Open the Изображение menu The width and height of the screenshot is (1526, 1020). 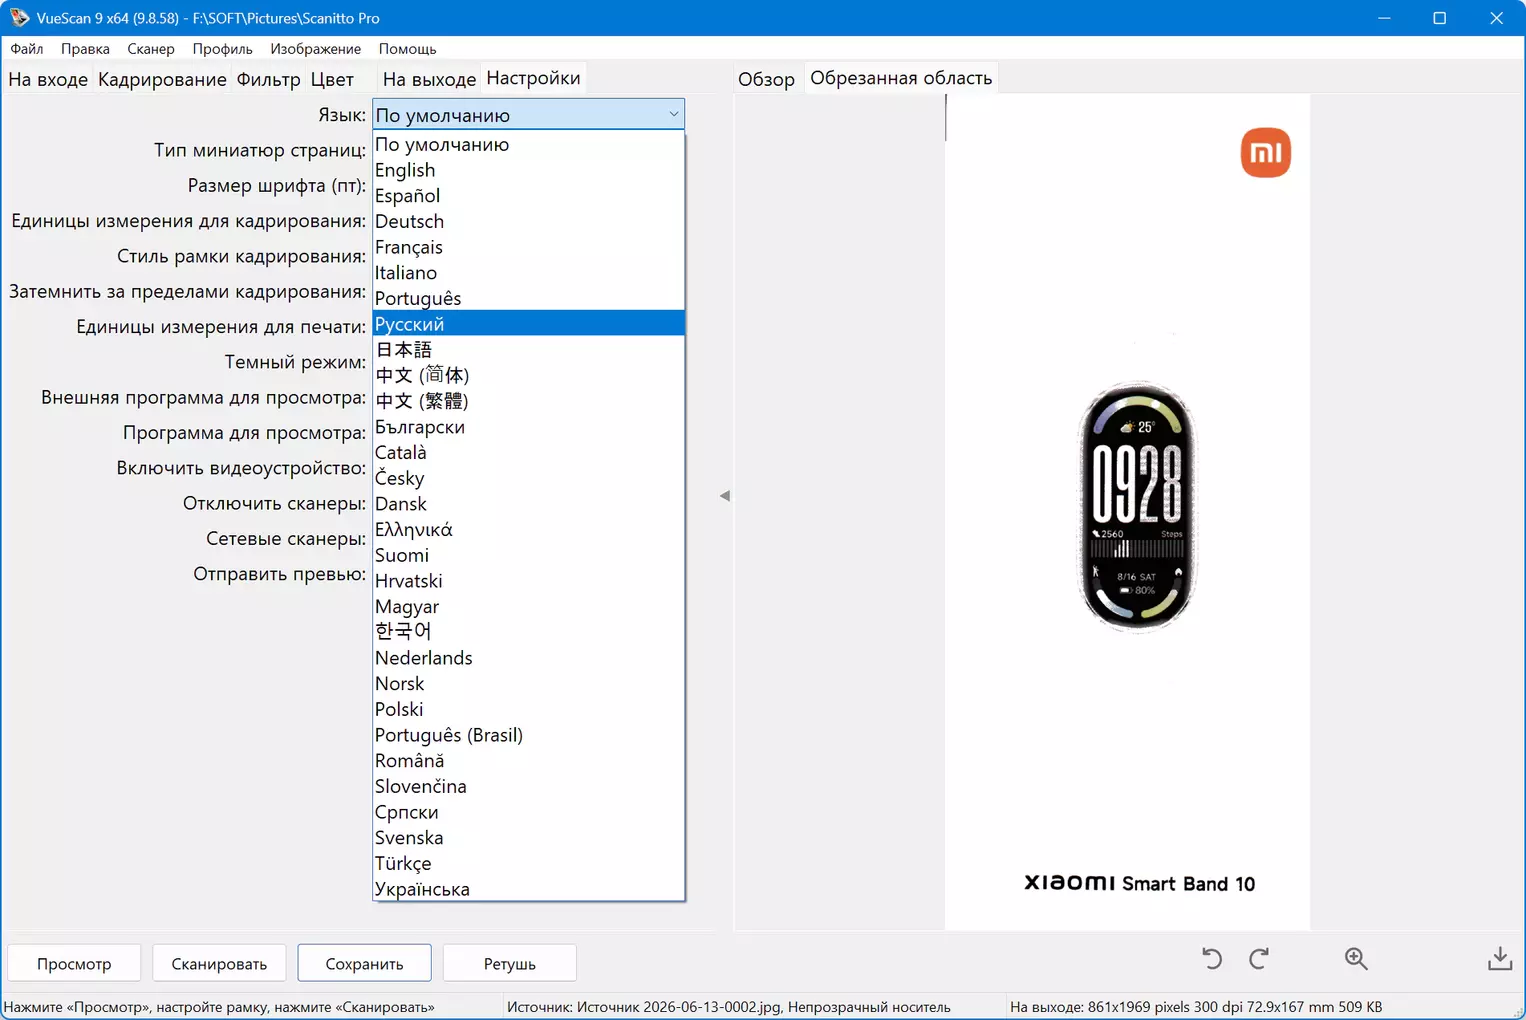316,49
